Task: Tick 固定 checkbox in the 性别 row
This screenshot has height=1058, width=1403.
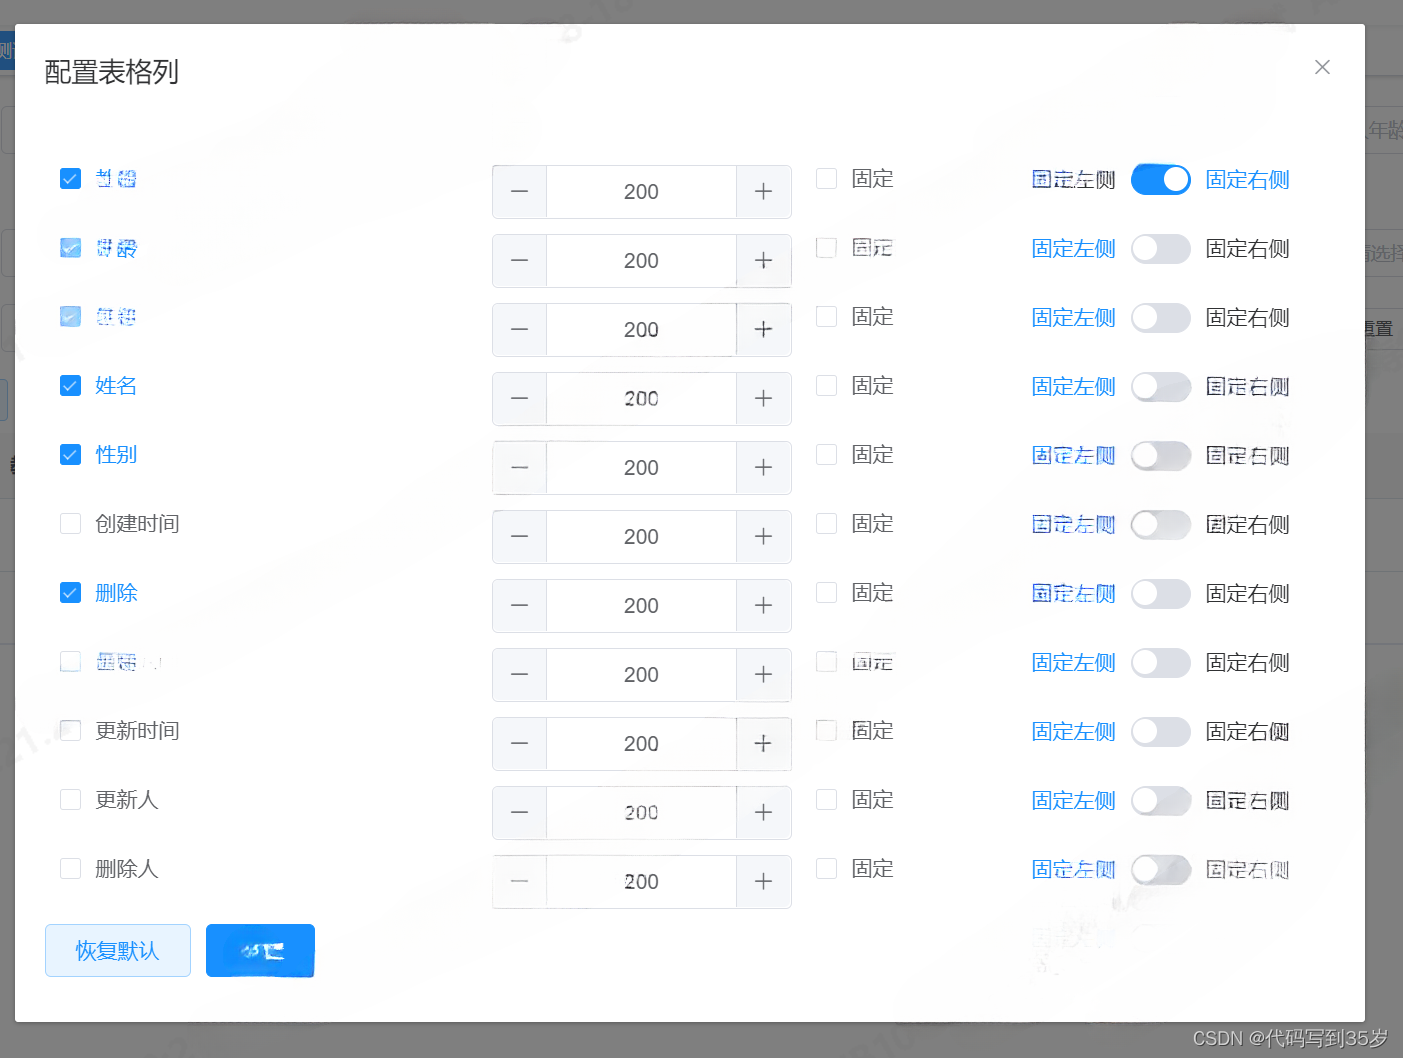Action: click(826, 455)
